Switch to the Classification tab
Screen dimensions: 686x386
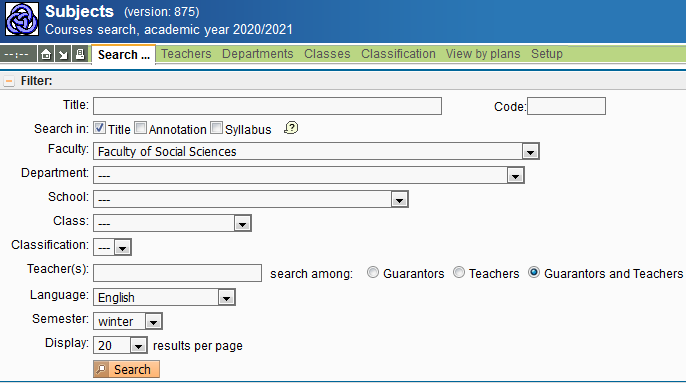click(398, 54)
